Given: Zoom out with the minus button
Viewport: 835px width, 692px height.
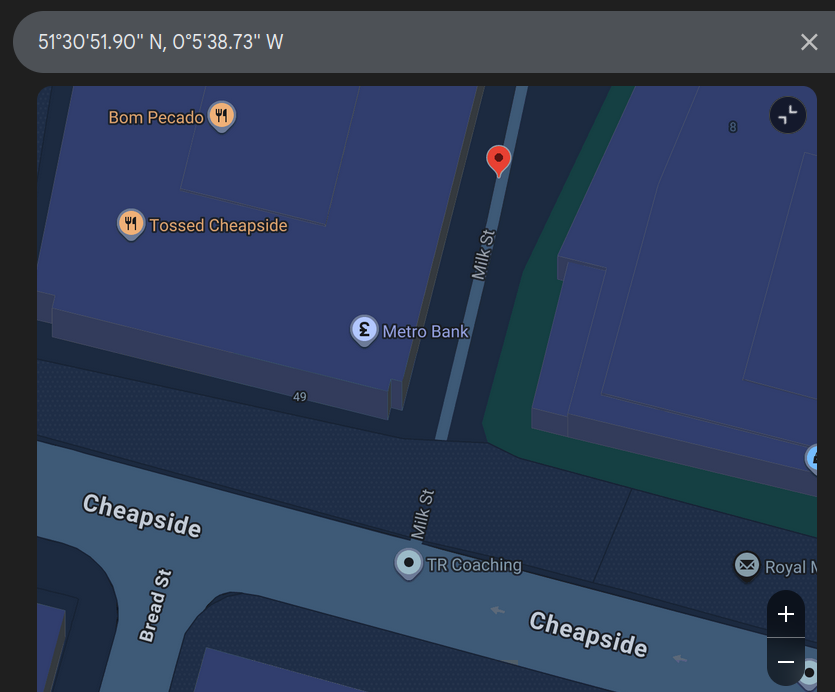Looking at the screenshot, I should click(x=786, y=662).
